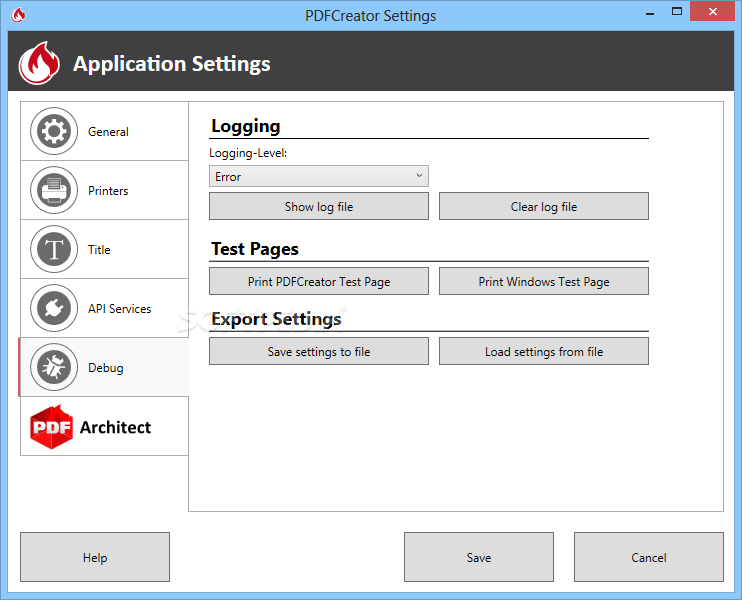This screenshot has width=742, height=600.
Task: Go to the API Services tab label
Action: point(120,309)
